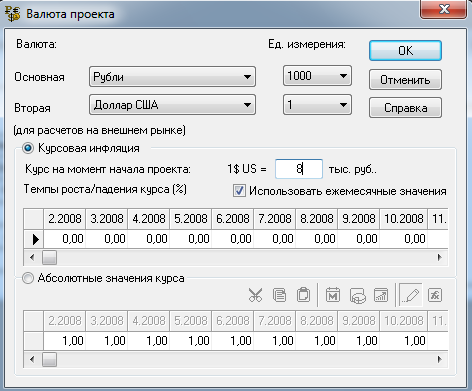Click the monthly calendar M icon
The height and width of the screenshot is (391, 472).
pos(332,295)
